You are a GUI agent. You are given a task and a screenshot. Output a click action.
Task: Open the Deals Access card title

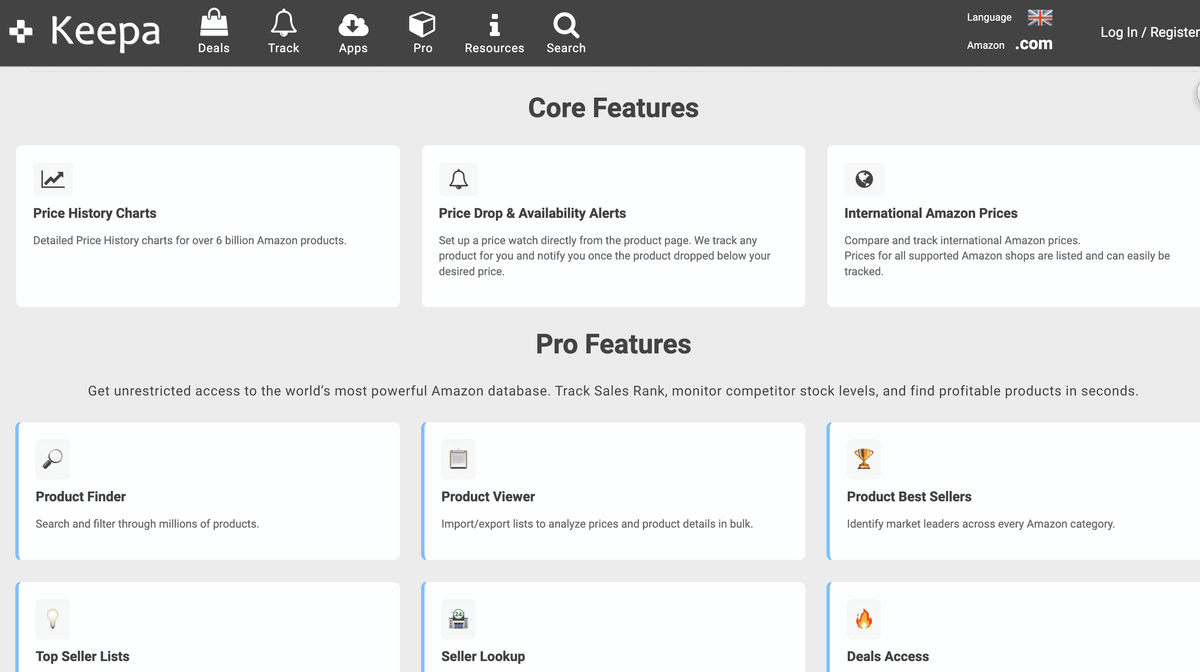pyautogui.click(x=888, y=656)
